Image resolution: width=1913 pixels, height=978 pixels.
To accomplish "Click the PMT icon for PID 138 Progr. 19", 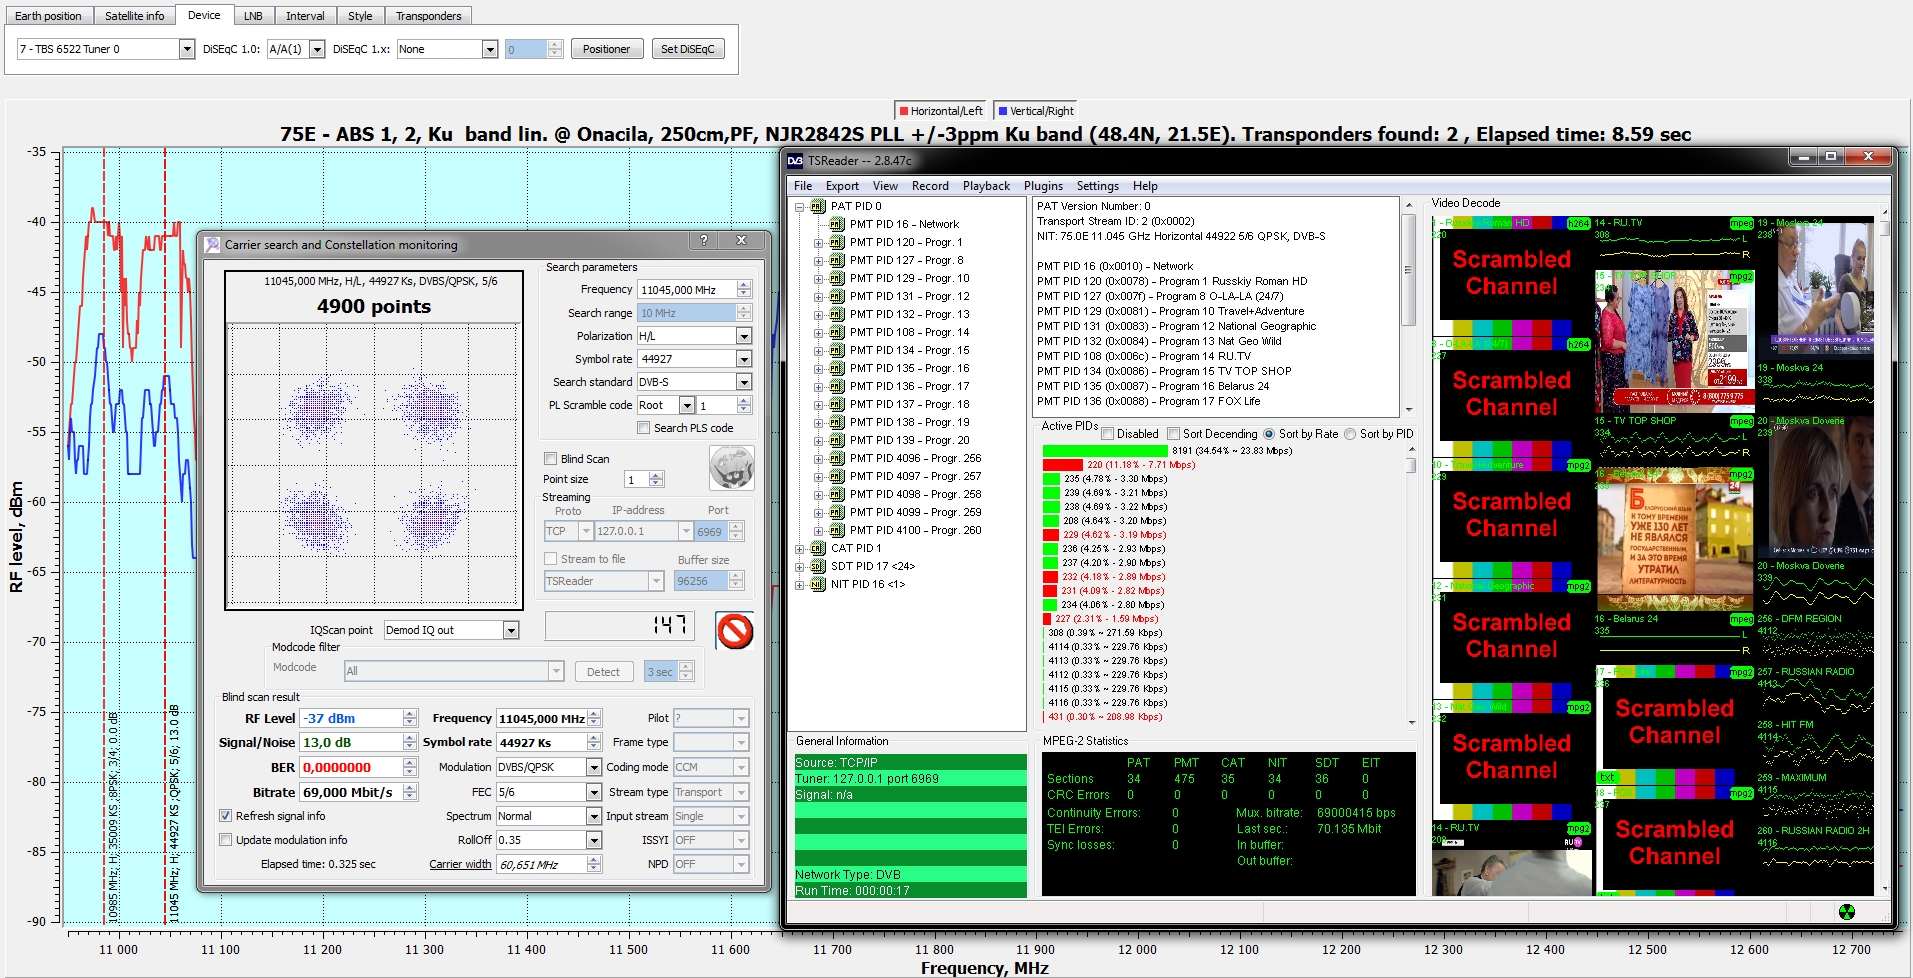I will [x=837, y=422].
